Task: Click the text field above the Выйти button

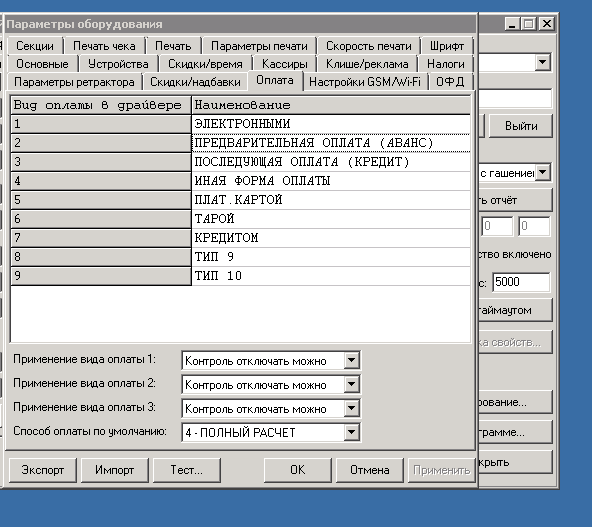Action: tap(515, 99)
